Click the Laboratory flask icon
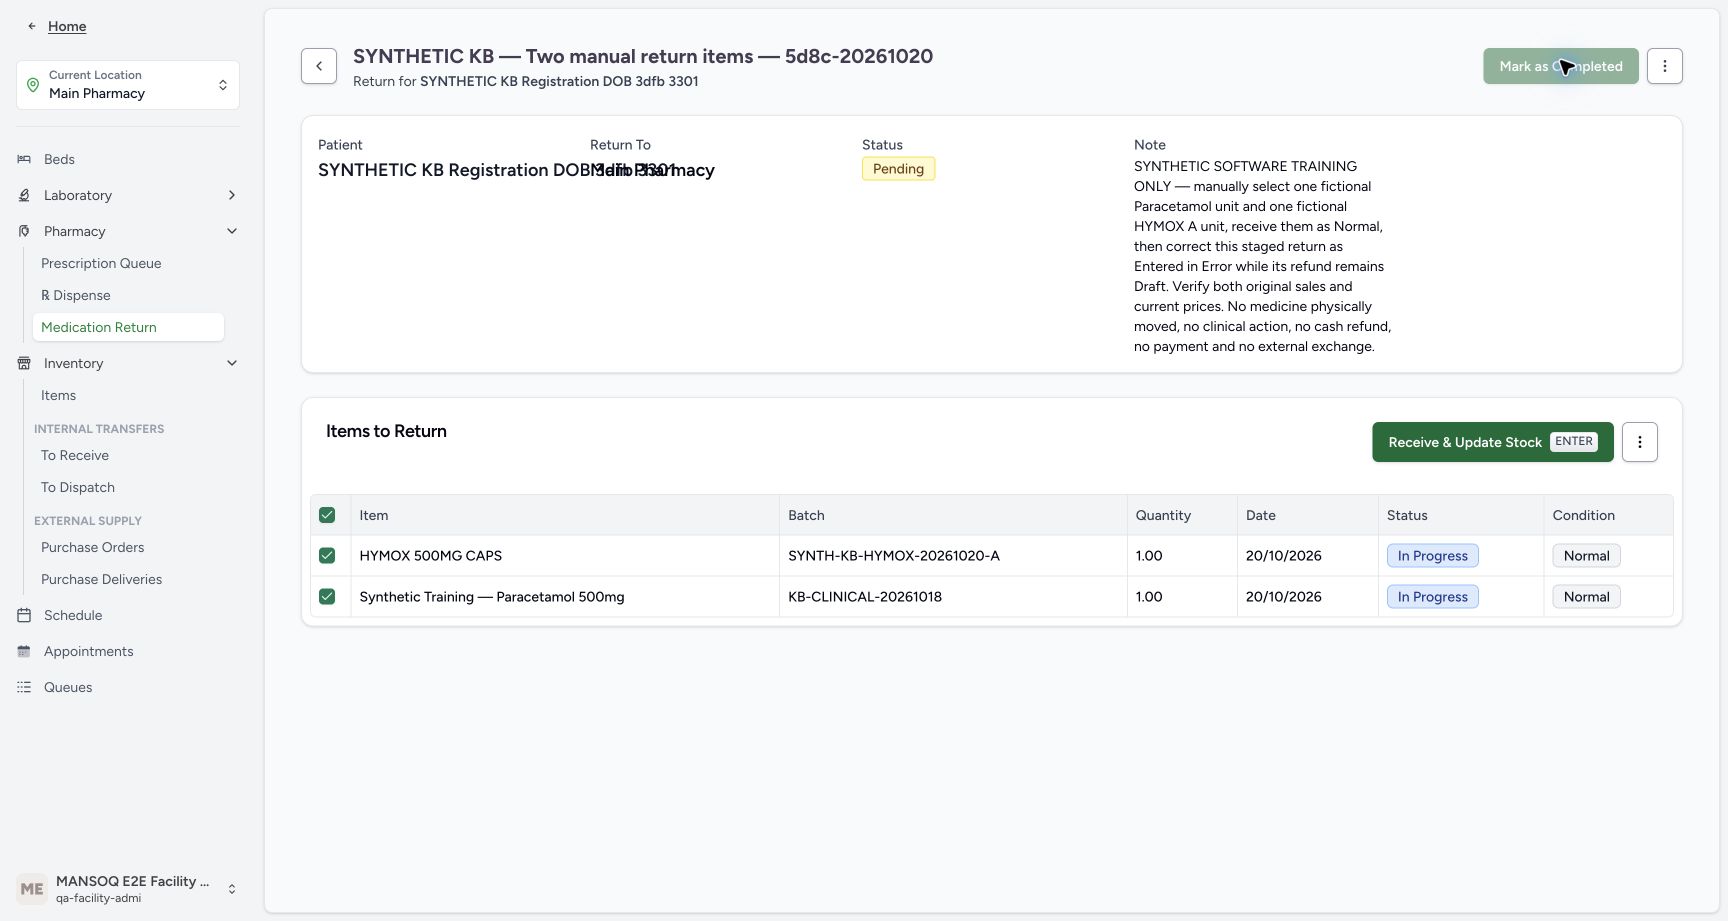Viewport: 1728px width, 921px height. click(x=24, y=195)
